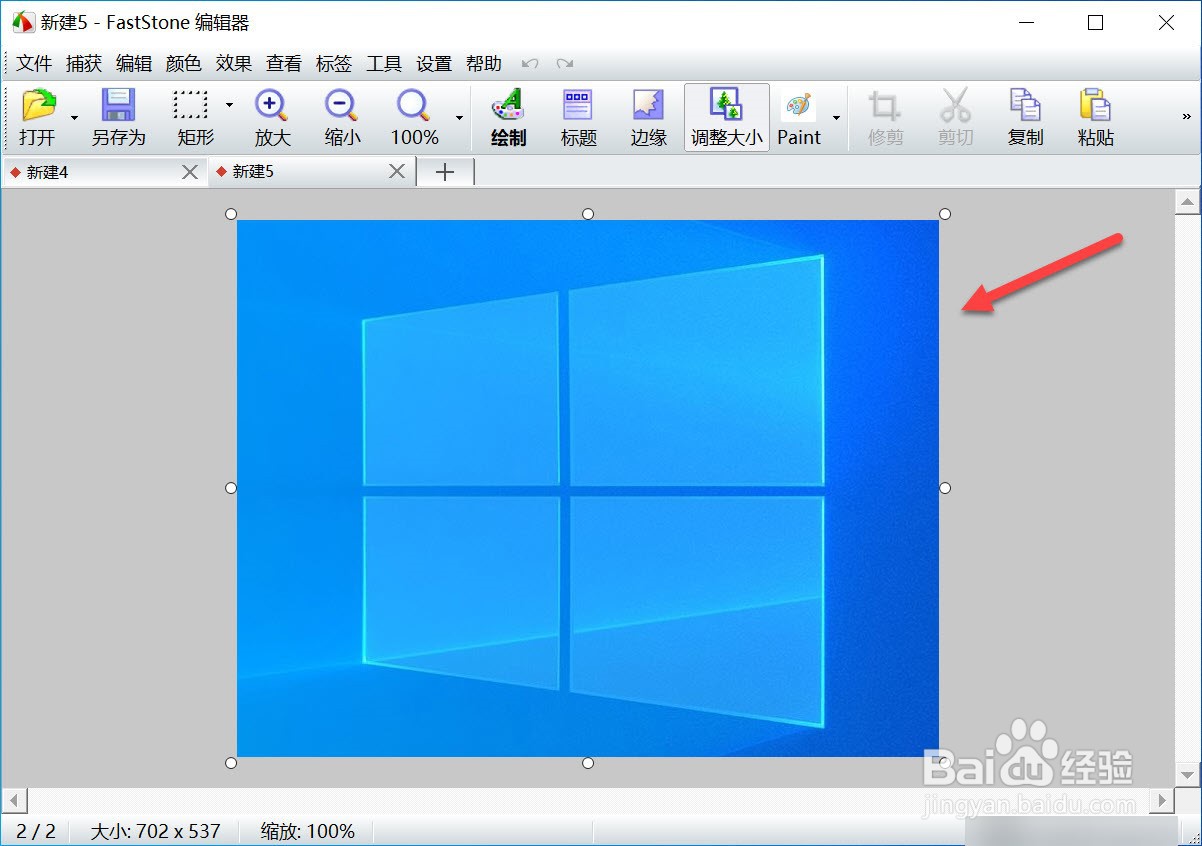Close the 新建5 tab
The width and height of the screenshot is (1202, 846).
397,172
